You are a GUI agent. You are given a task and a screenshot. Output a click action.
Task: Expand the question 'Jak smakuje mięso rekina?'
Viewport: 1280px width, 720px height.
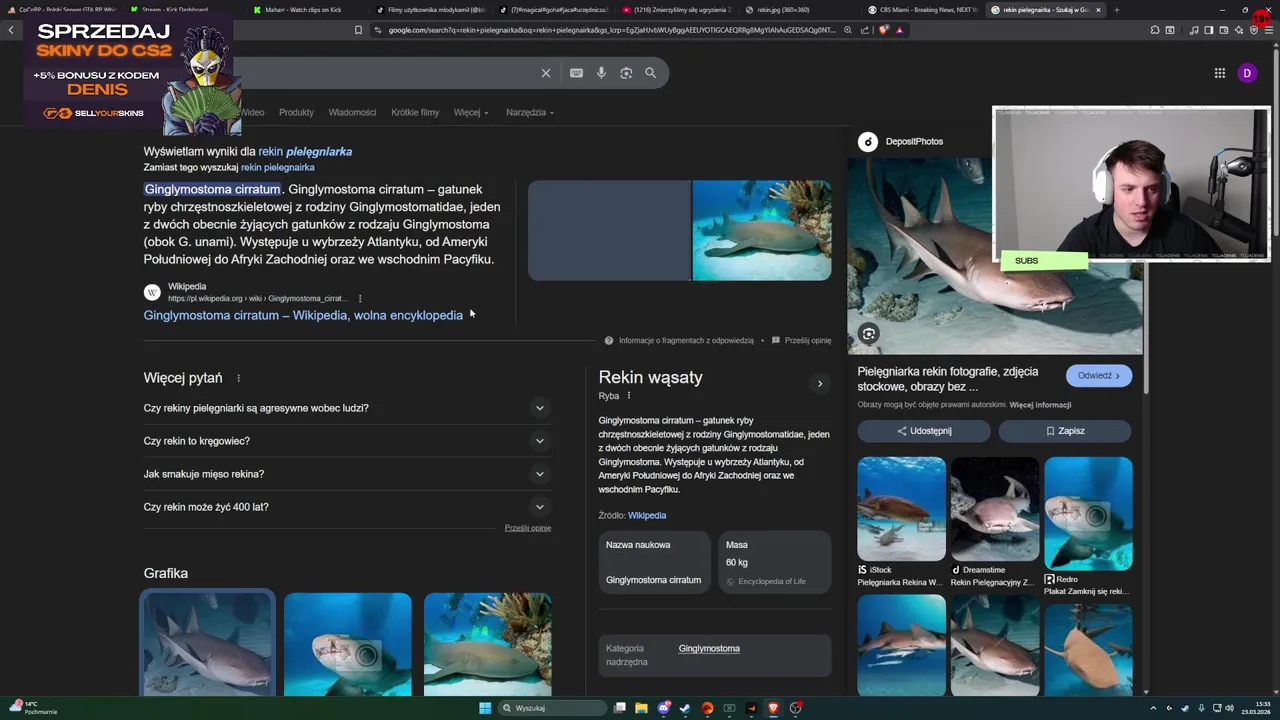[x=540, y=474]
